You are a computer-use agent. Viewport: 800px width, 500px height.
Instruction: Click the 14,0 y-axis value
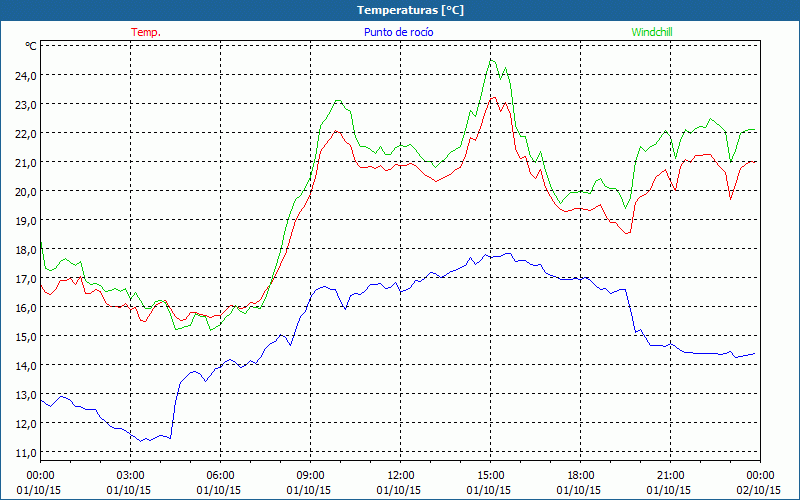tap(26, 366)
